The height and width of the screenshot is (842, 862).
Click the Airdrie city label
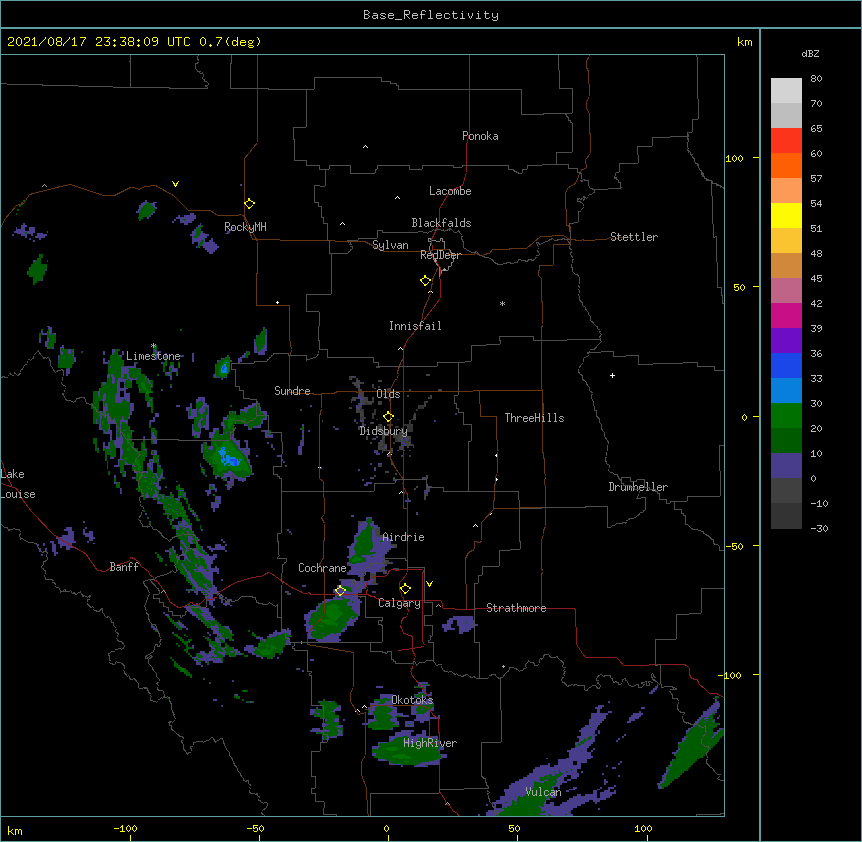(403, 537)
